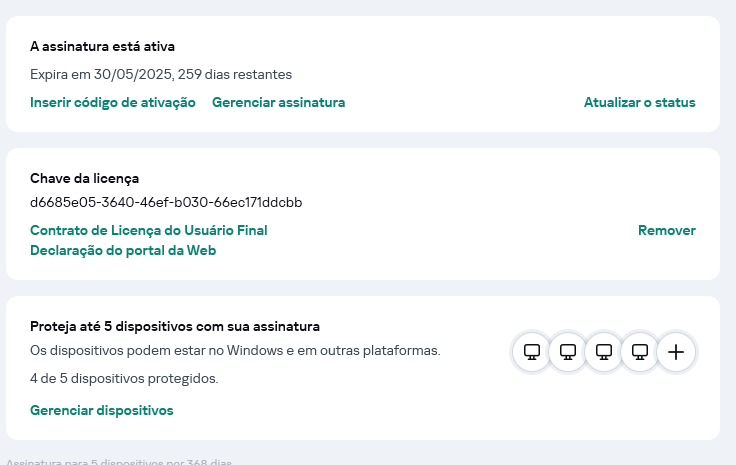Click the subscription expiry date text
The width and height of the screenshot is (736, 465).
coord(161,74)
